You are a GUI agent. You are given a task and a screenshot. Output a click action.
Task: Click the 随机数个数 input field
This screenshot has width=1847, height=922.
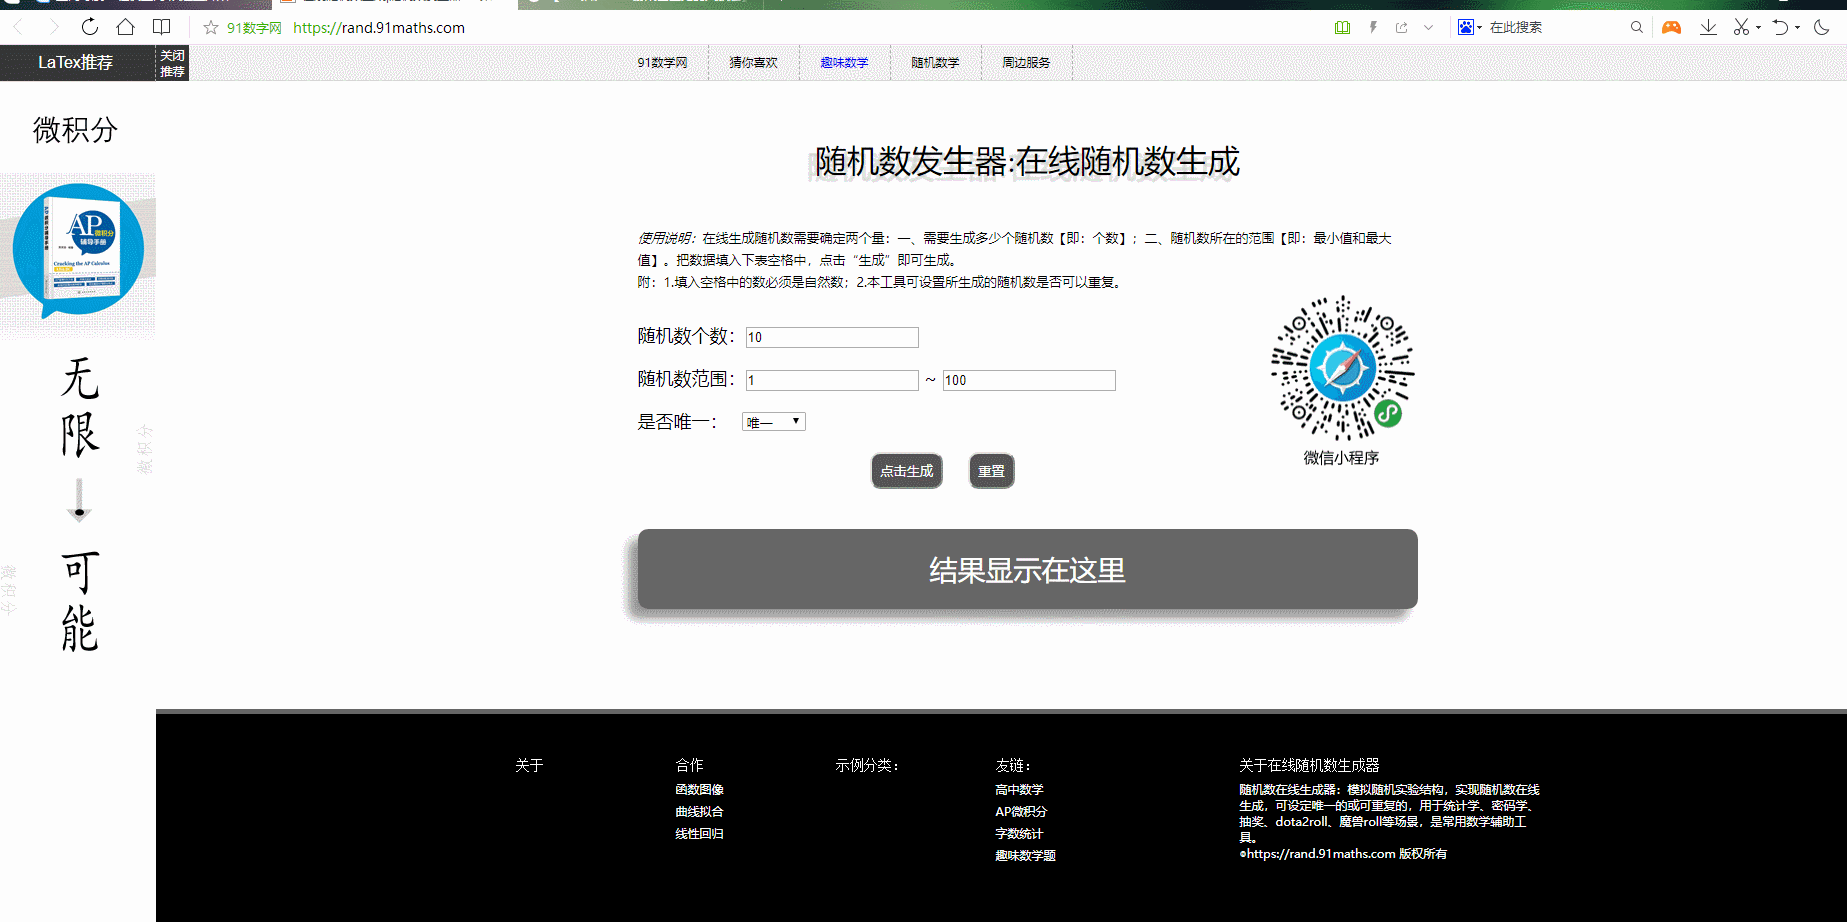tap(832, 337)
